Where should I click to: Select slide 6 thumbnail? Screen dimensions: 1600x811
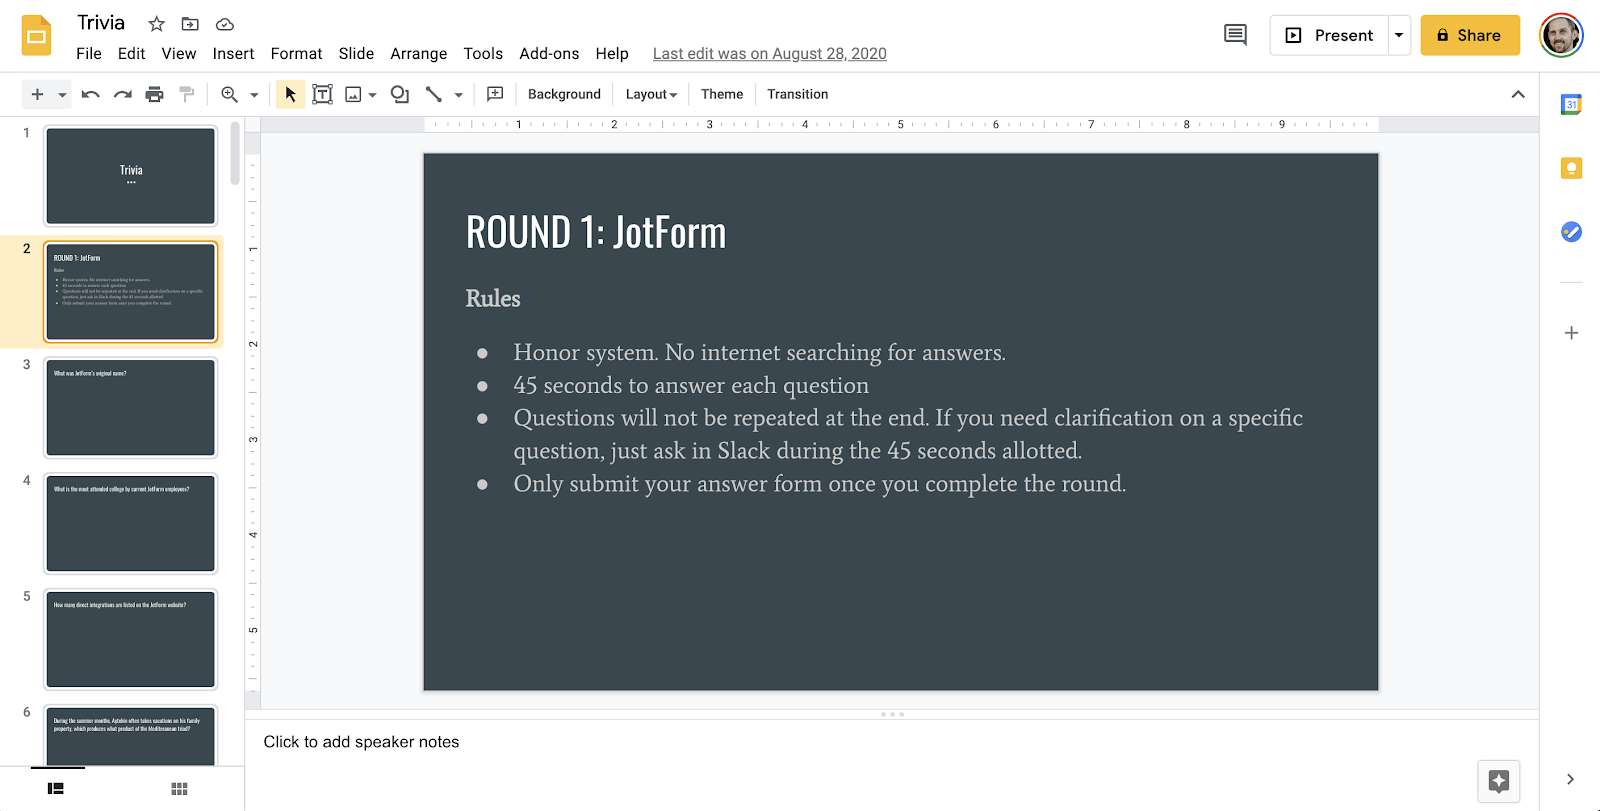(x=131, y=736)
